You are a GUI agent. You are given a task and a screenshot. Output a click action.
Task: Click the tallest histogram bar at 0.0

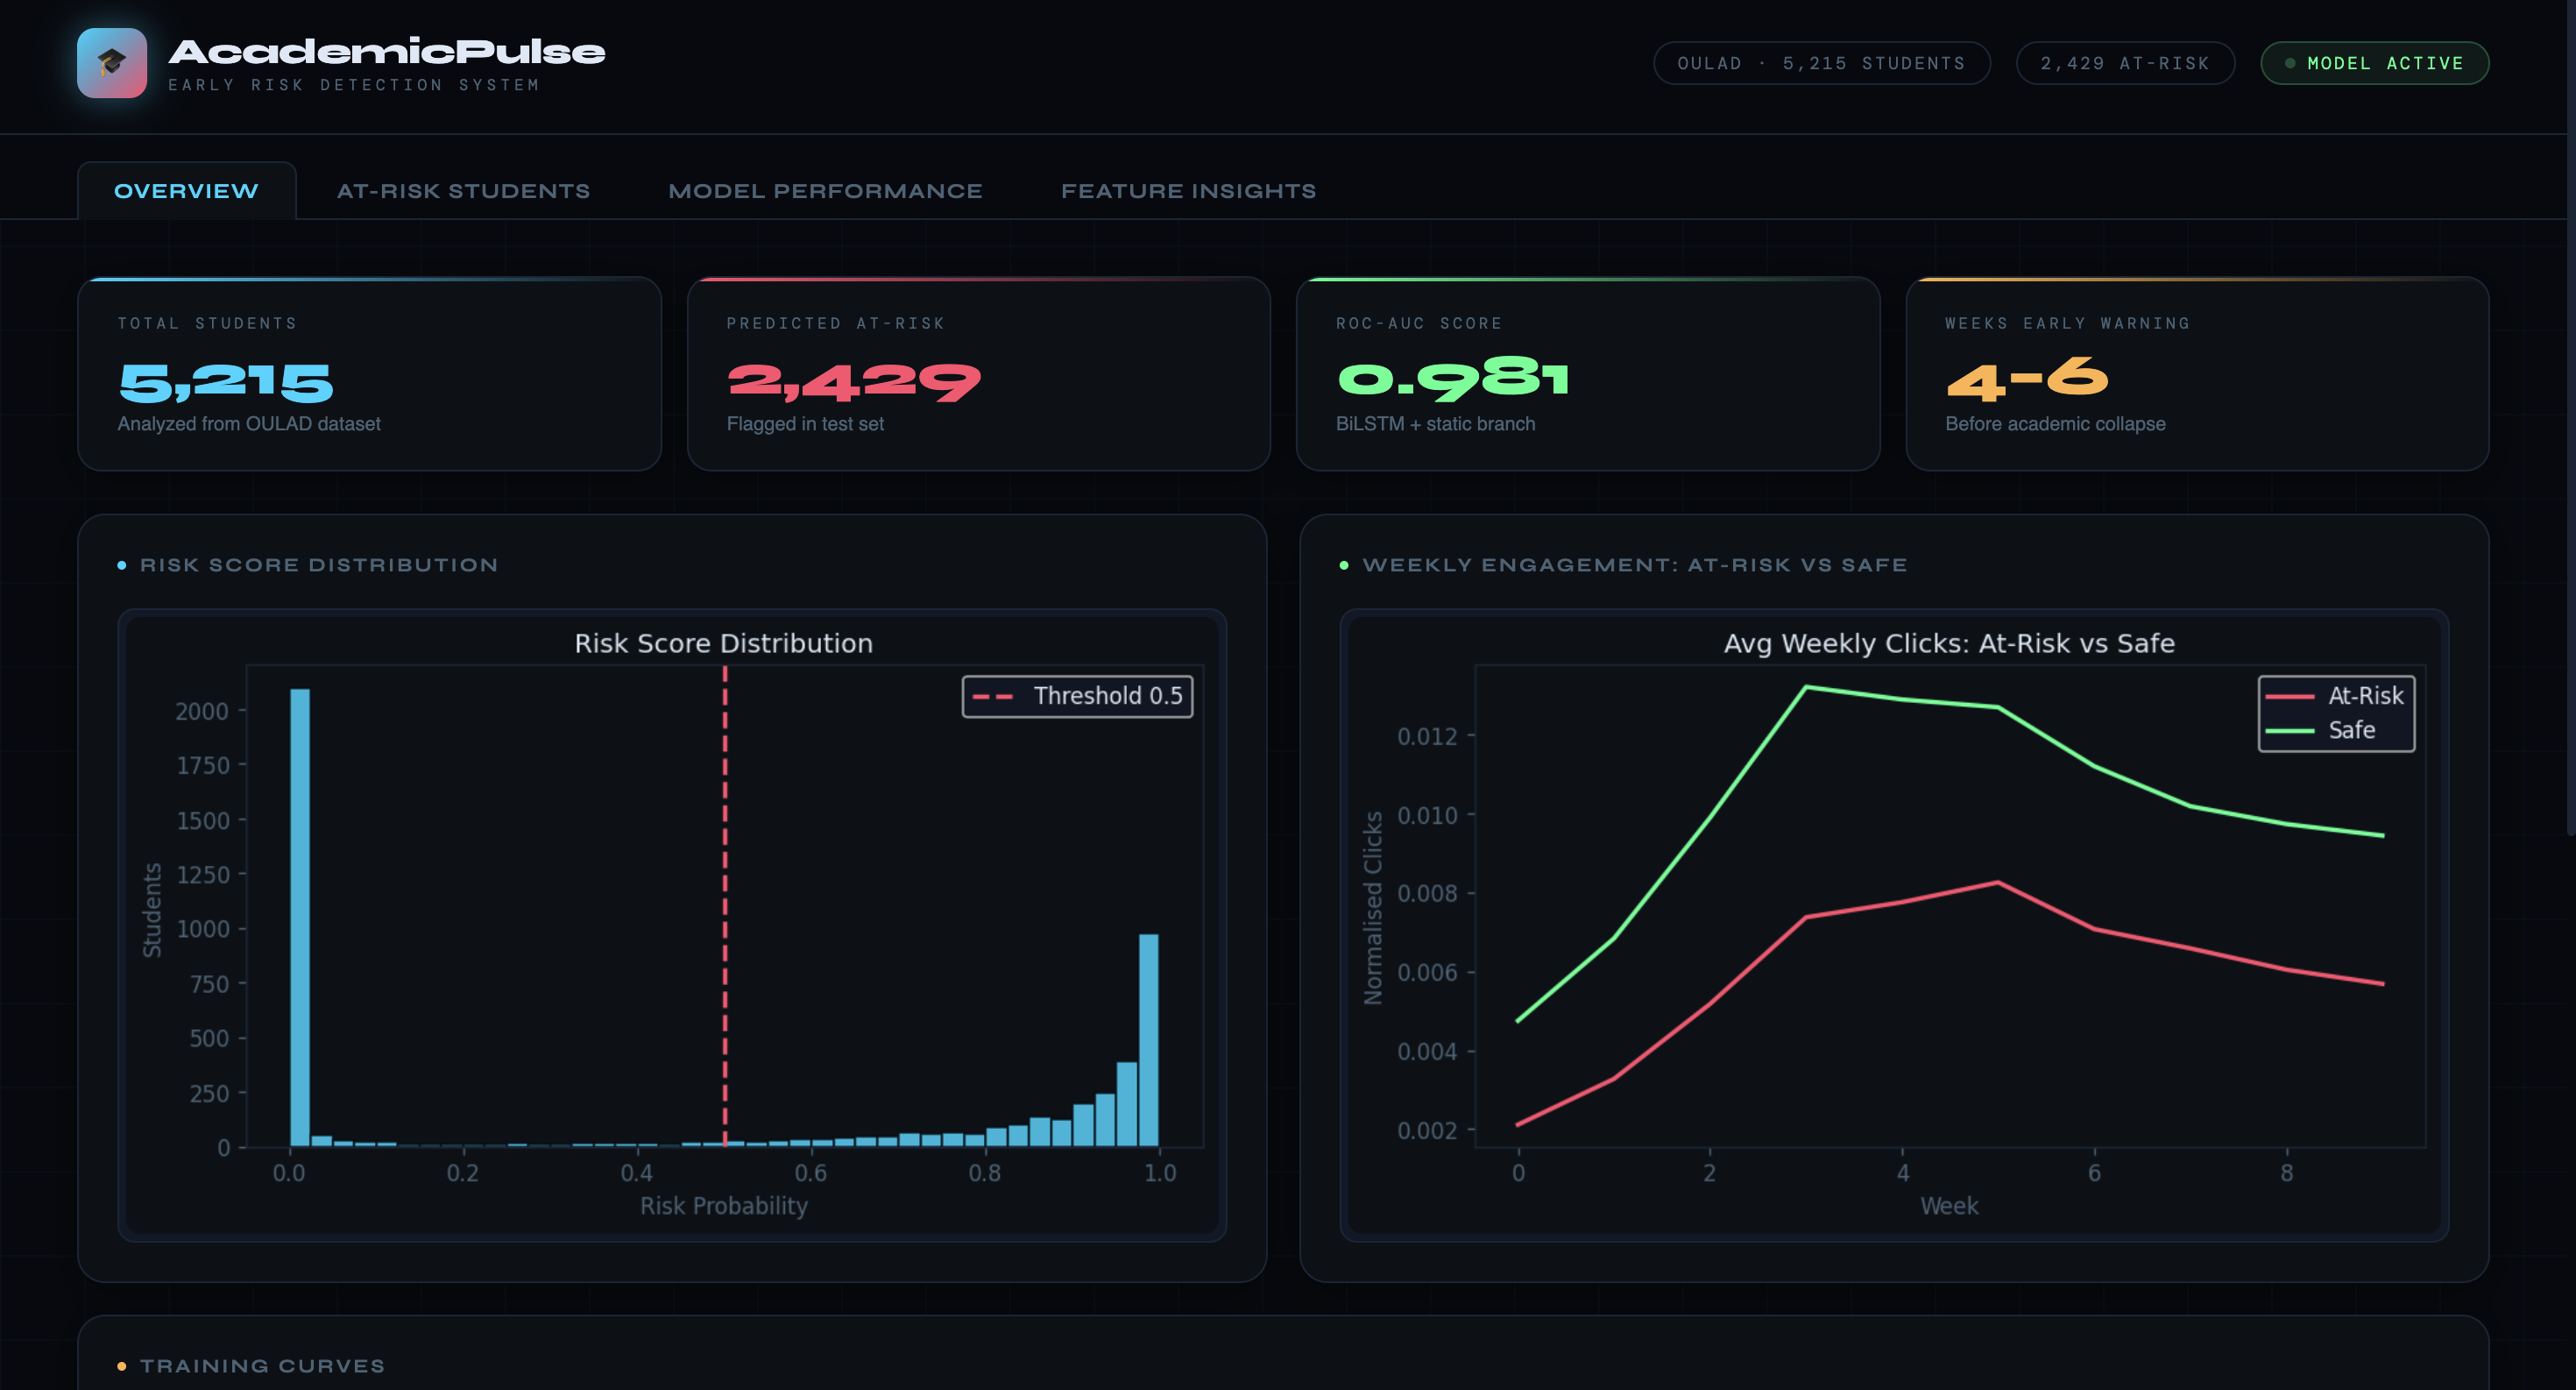point(299,917)
